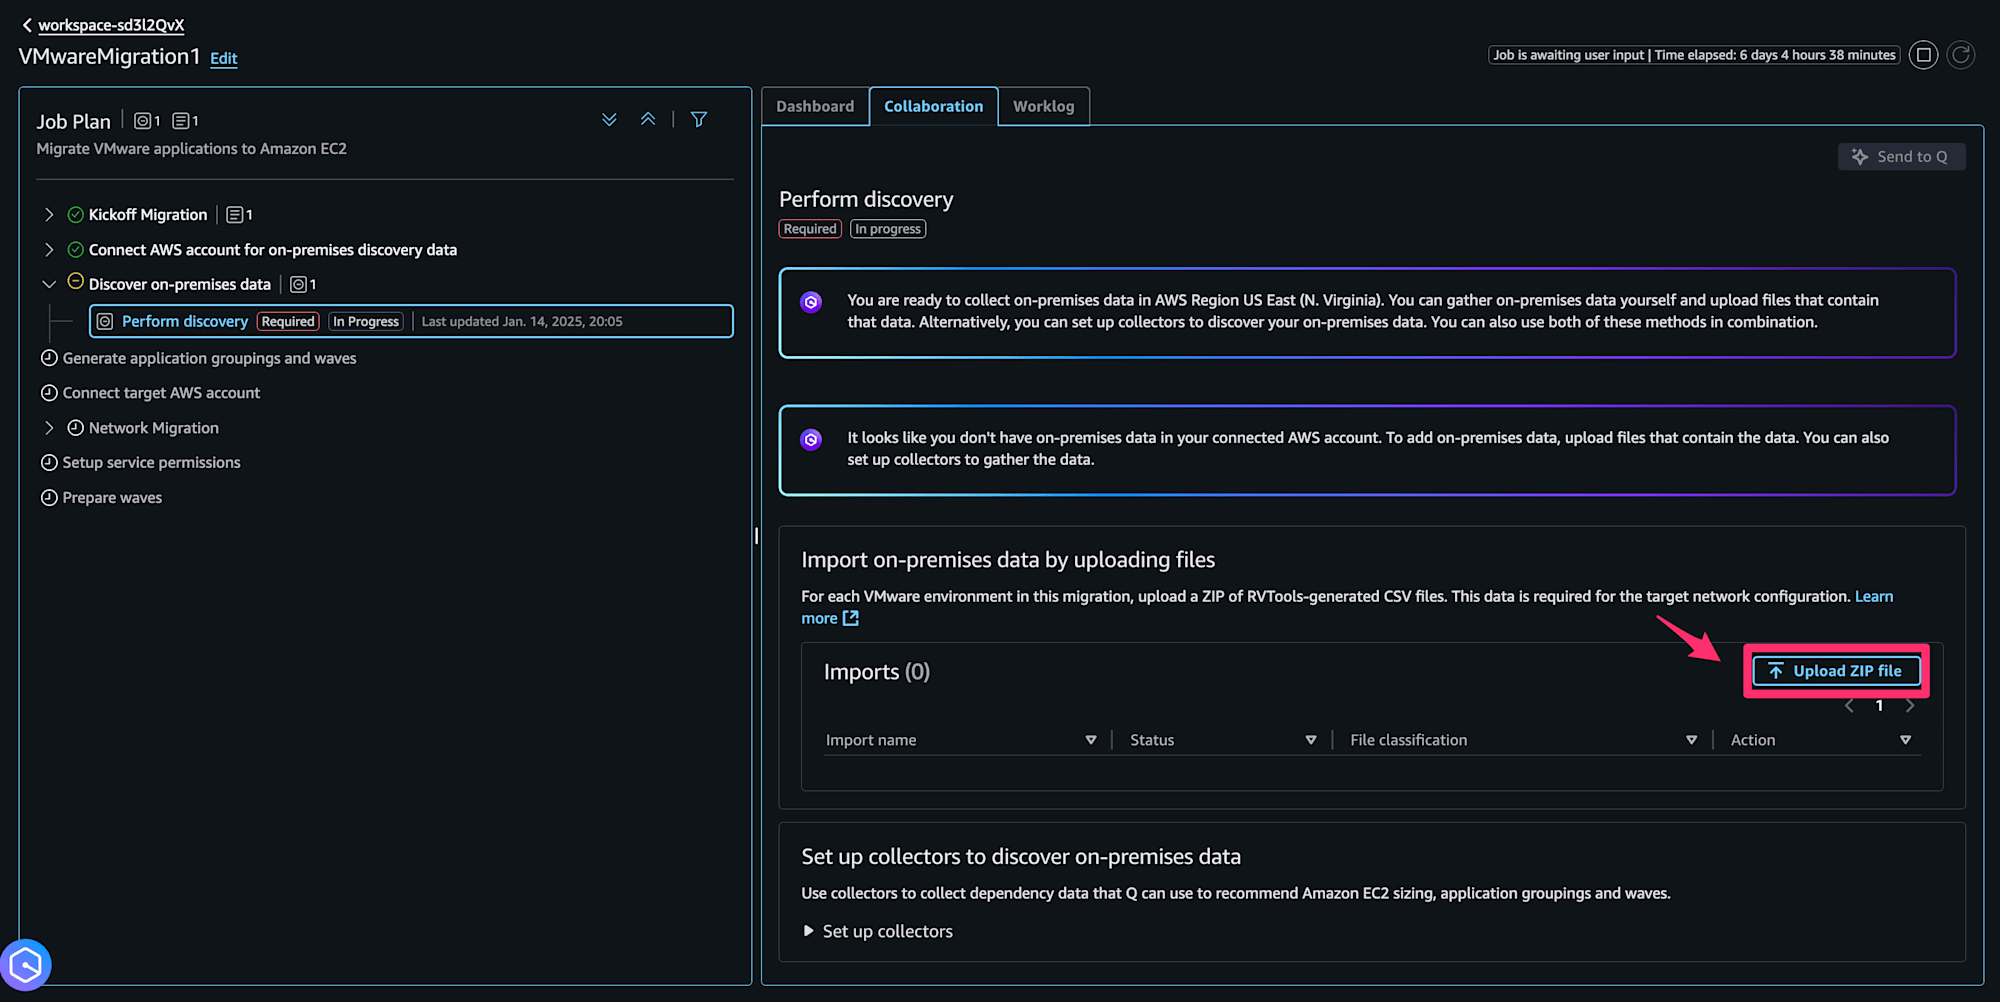Sort by Action column
The image size is (2000, 1002).
pyautogui.click(x=1905, y=740)
